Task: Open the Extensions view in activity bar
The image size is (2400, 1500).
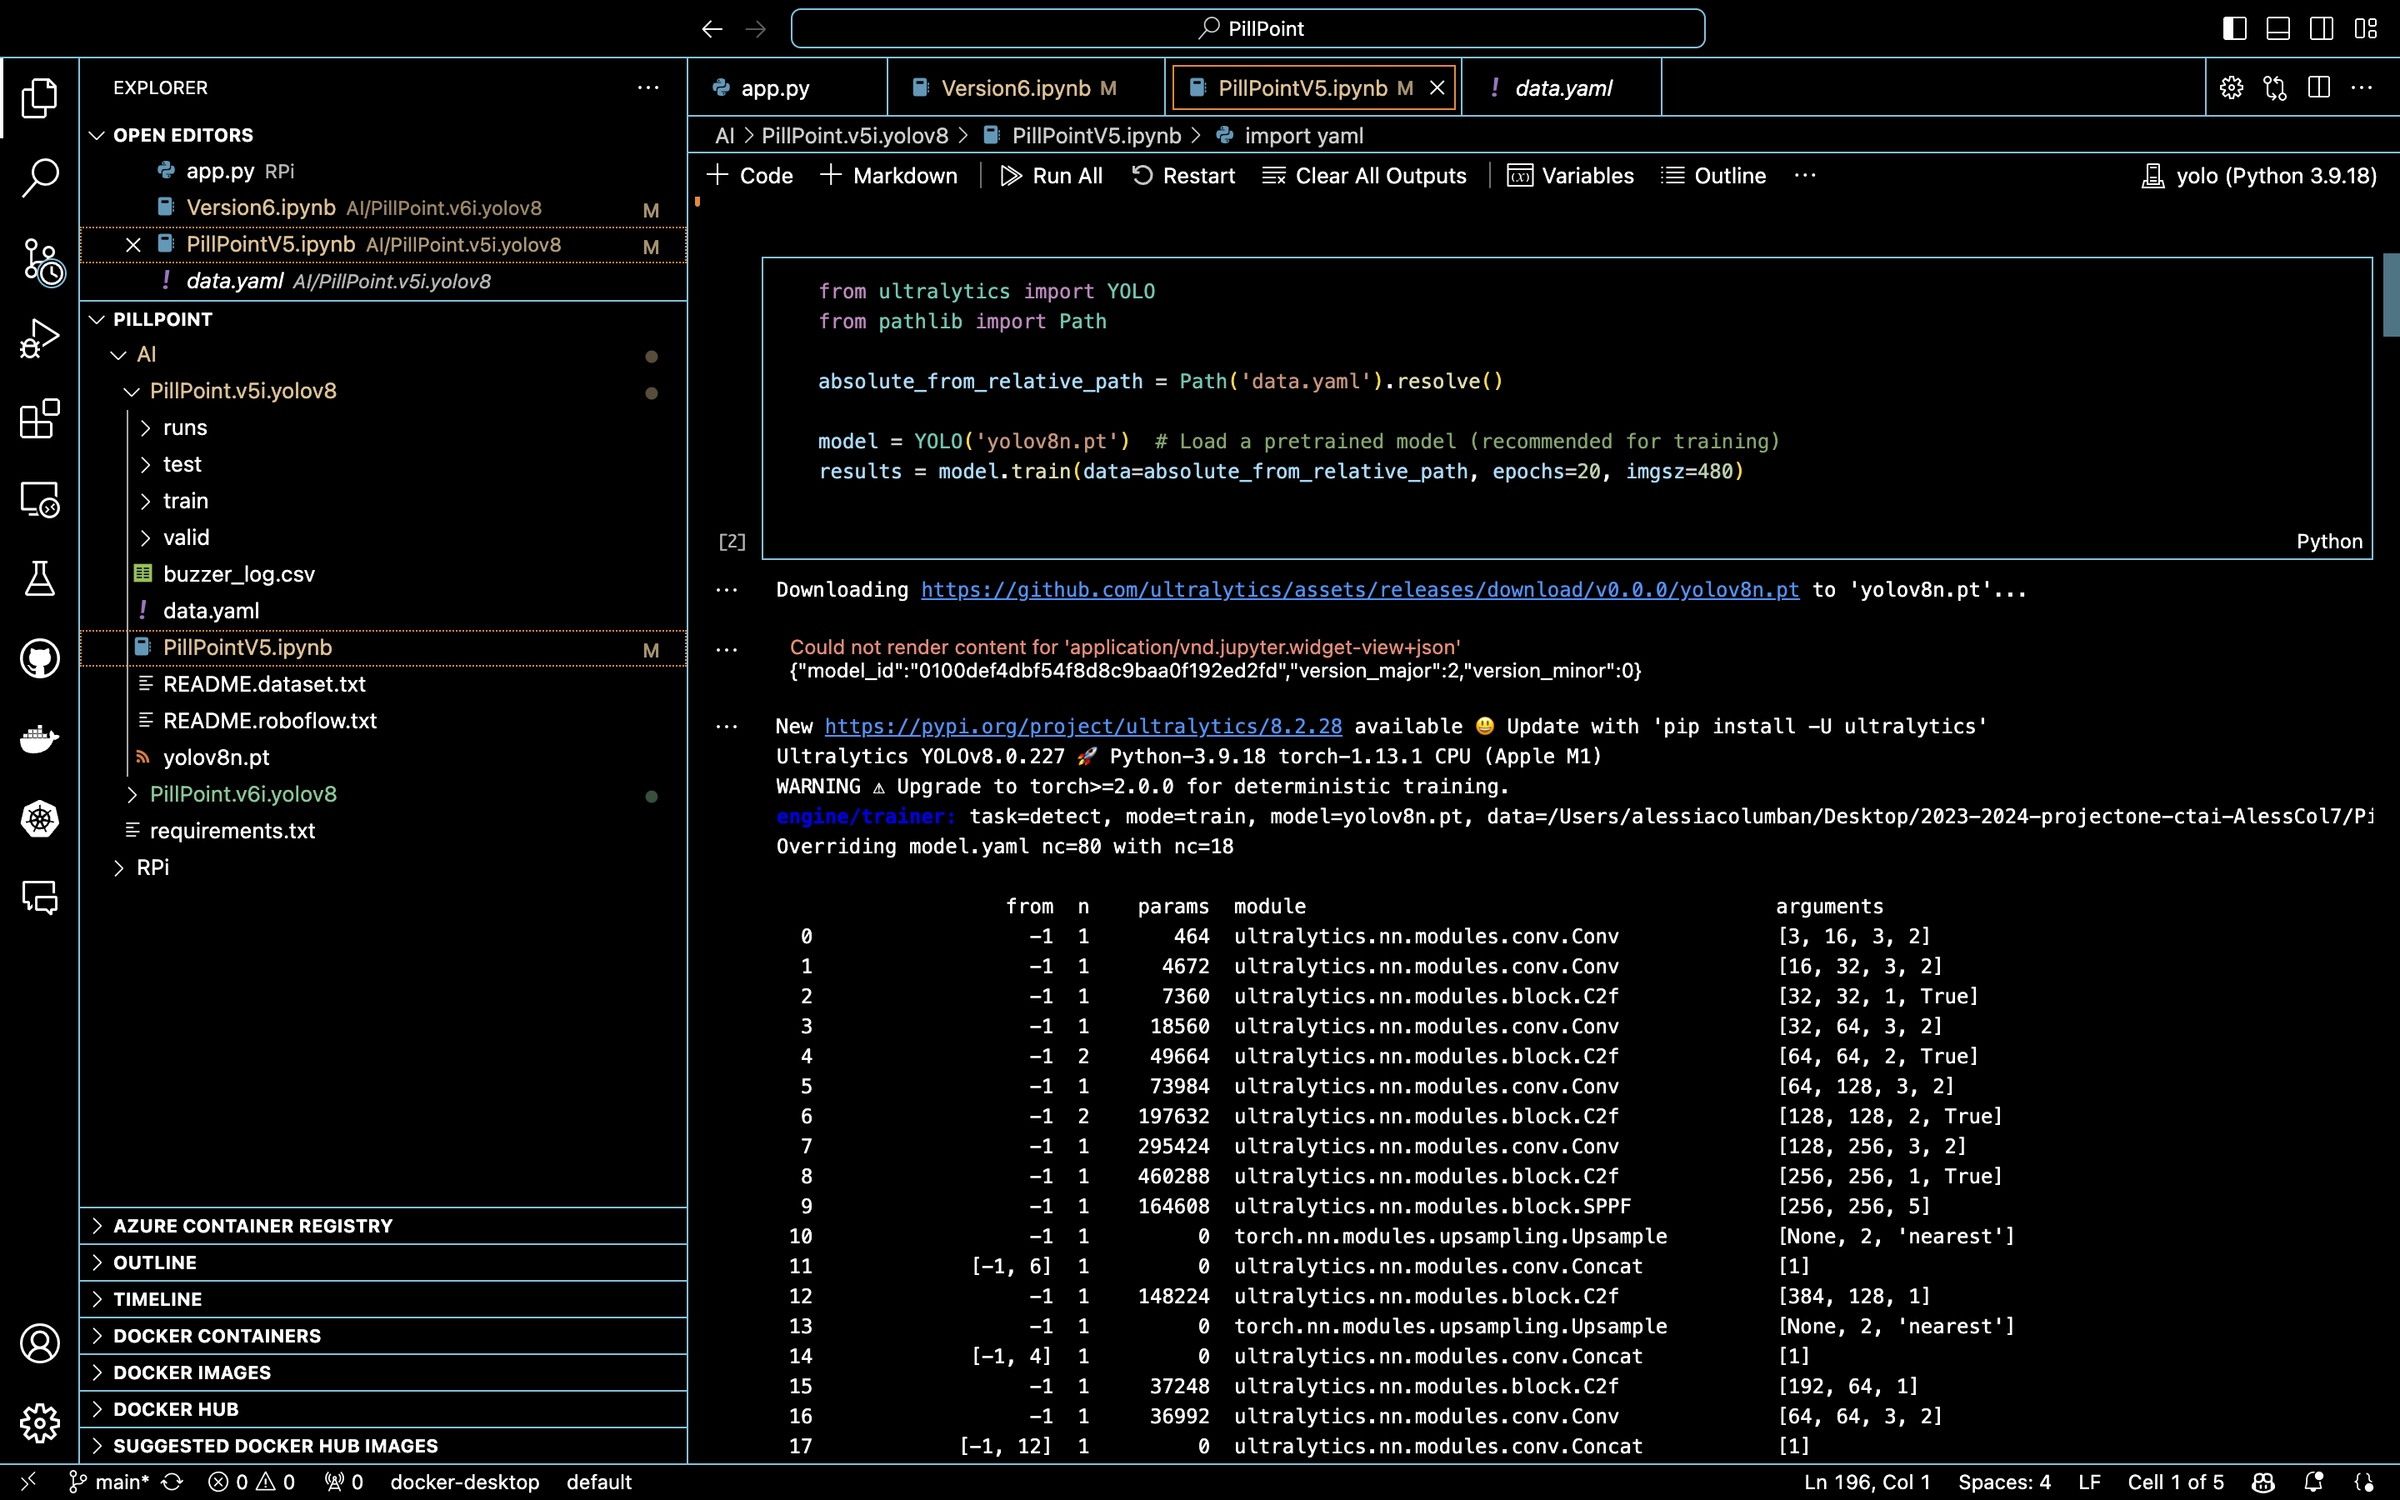Action: tap(40, 419)
